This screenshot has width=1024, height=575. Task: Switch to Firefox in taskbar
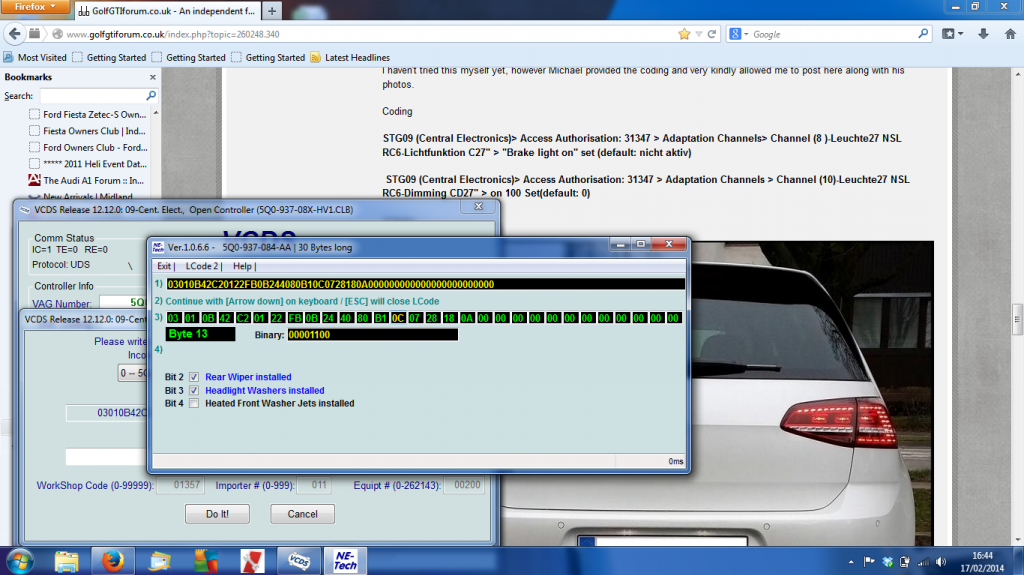pos(112,561)
